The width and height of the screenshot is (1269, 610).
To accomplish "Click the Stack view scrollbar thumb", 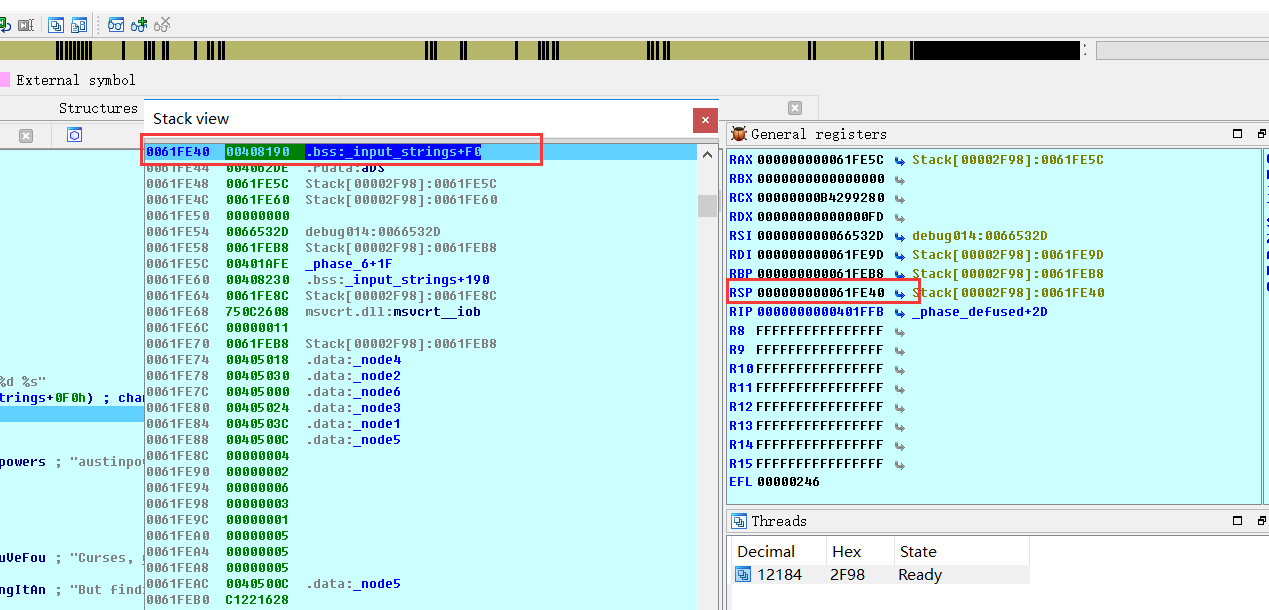I will coord(708,205).
